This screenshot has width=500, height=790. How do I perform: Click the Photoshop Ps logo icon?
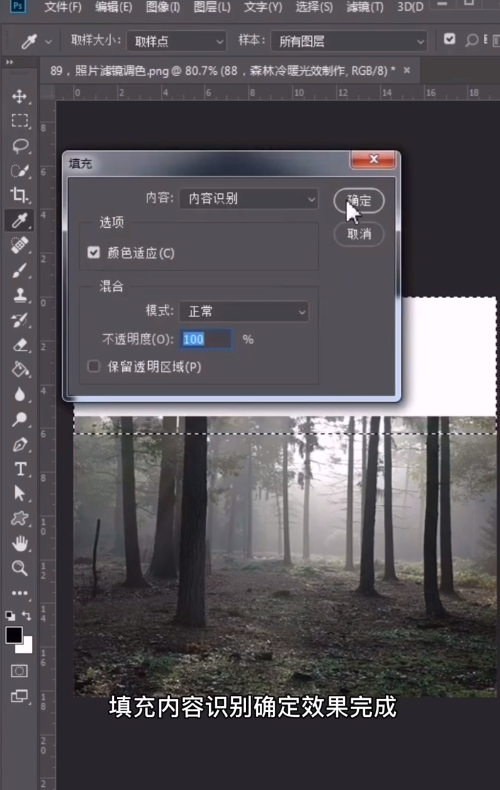[x=18, y=6]
